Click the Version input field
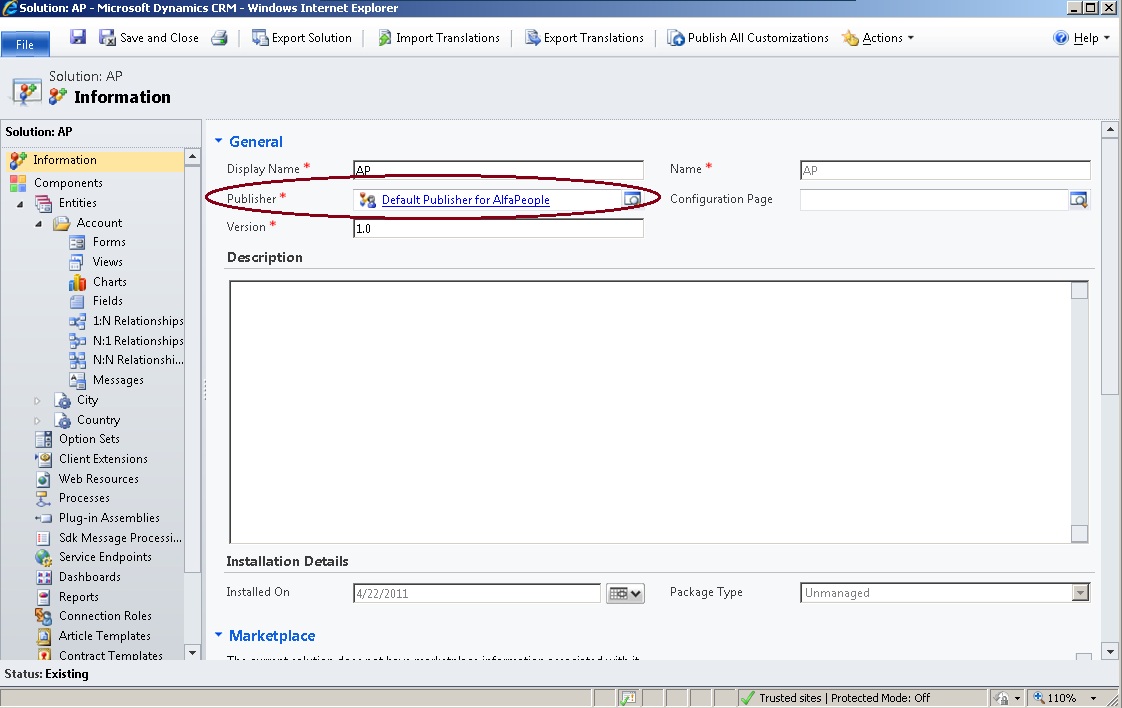 tap(498, 228)
